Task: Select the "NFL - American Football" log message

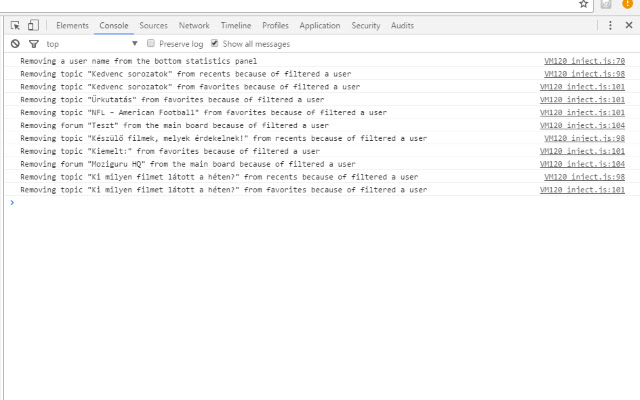Action: click(x=203, y=113)
